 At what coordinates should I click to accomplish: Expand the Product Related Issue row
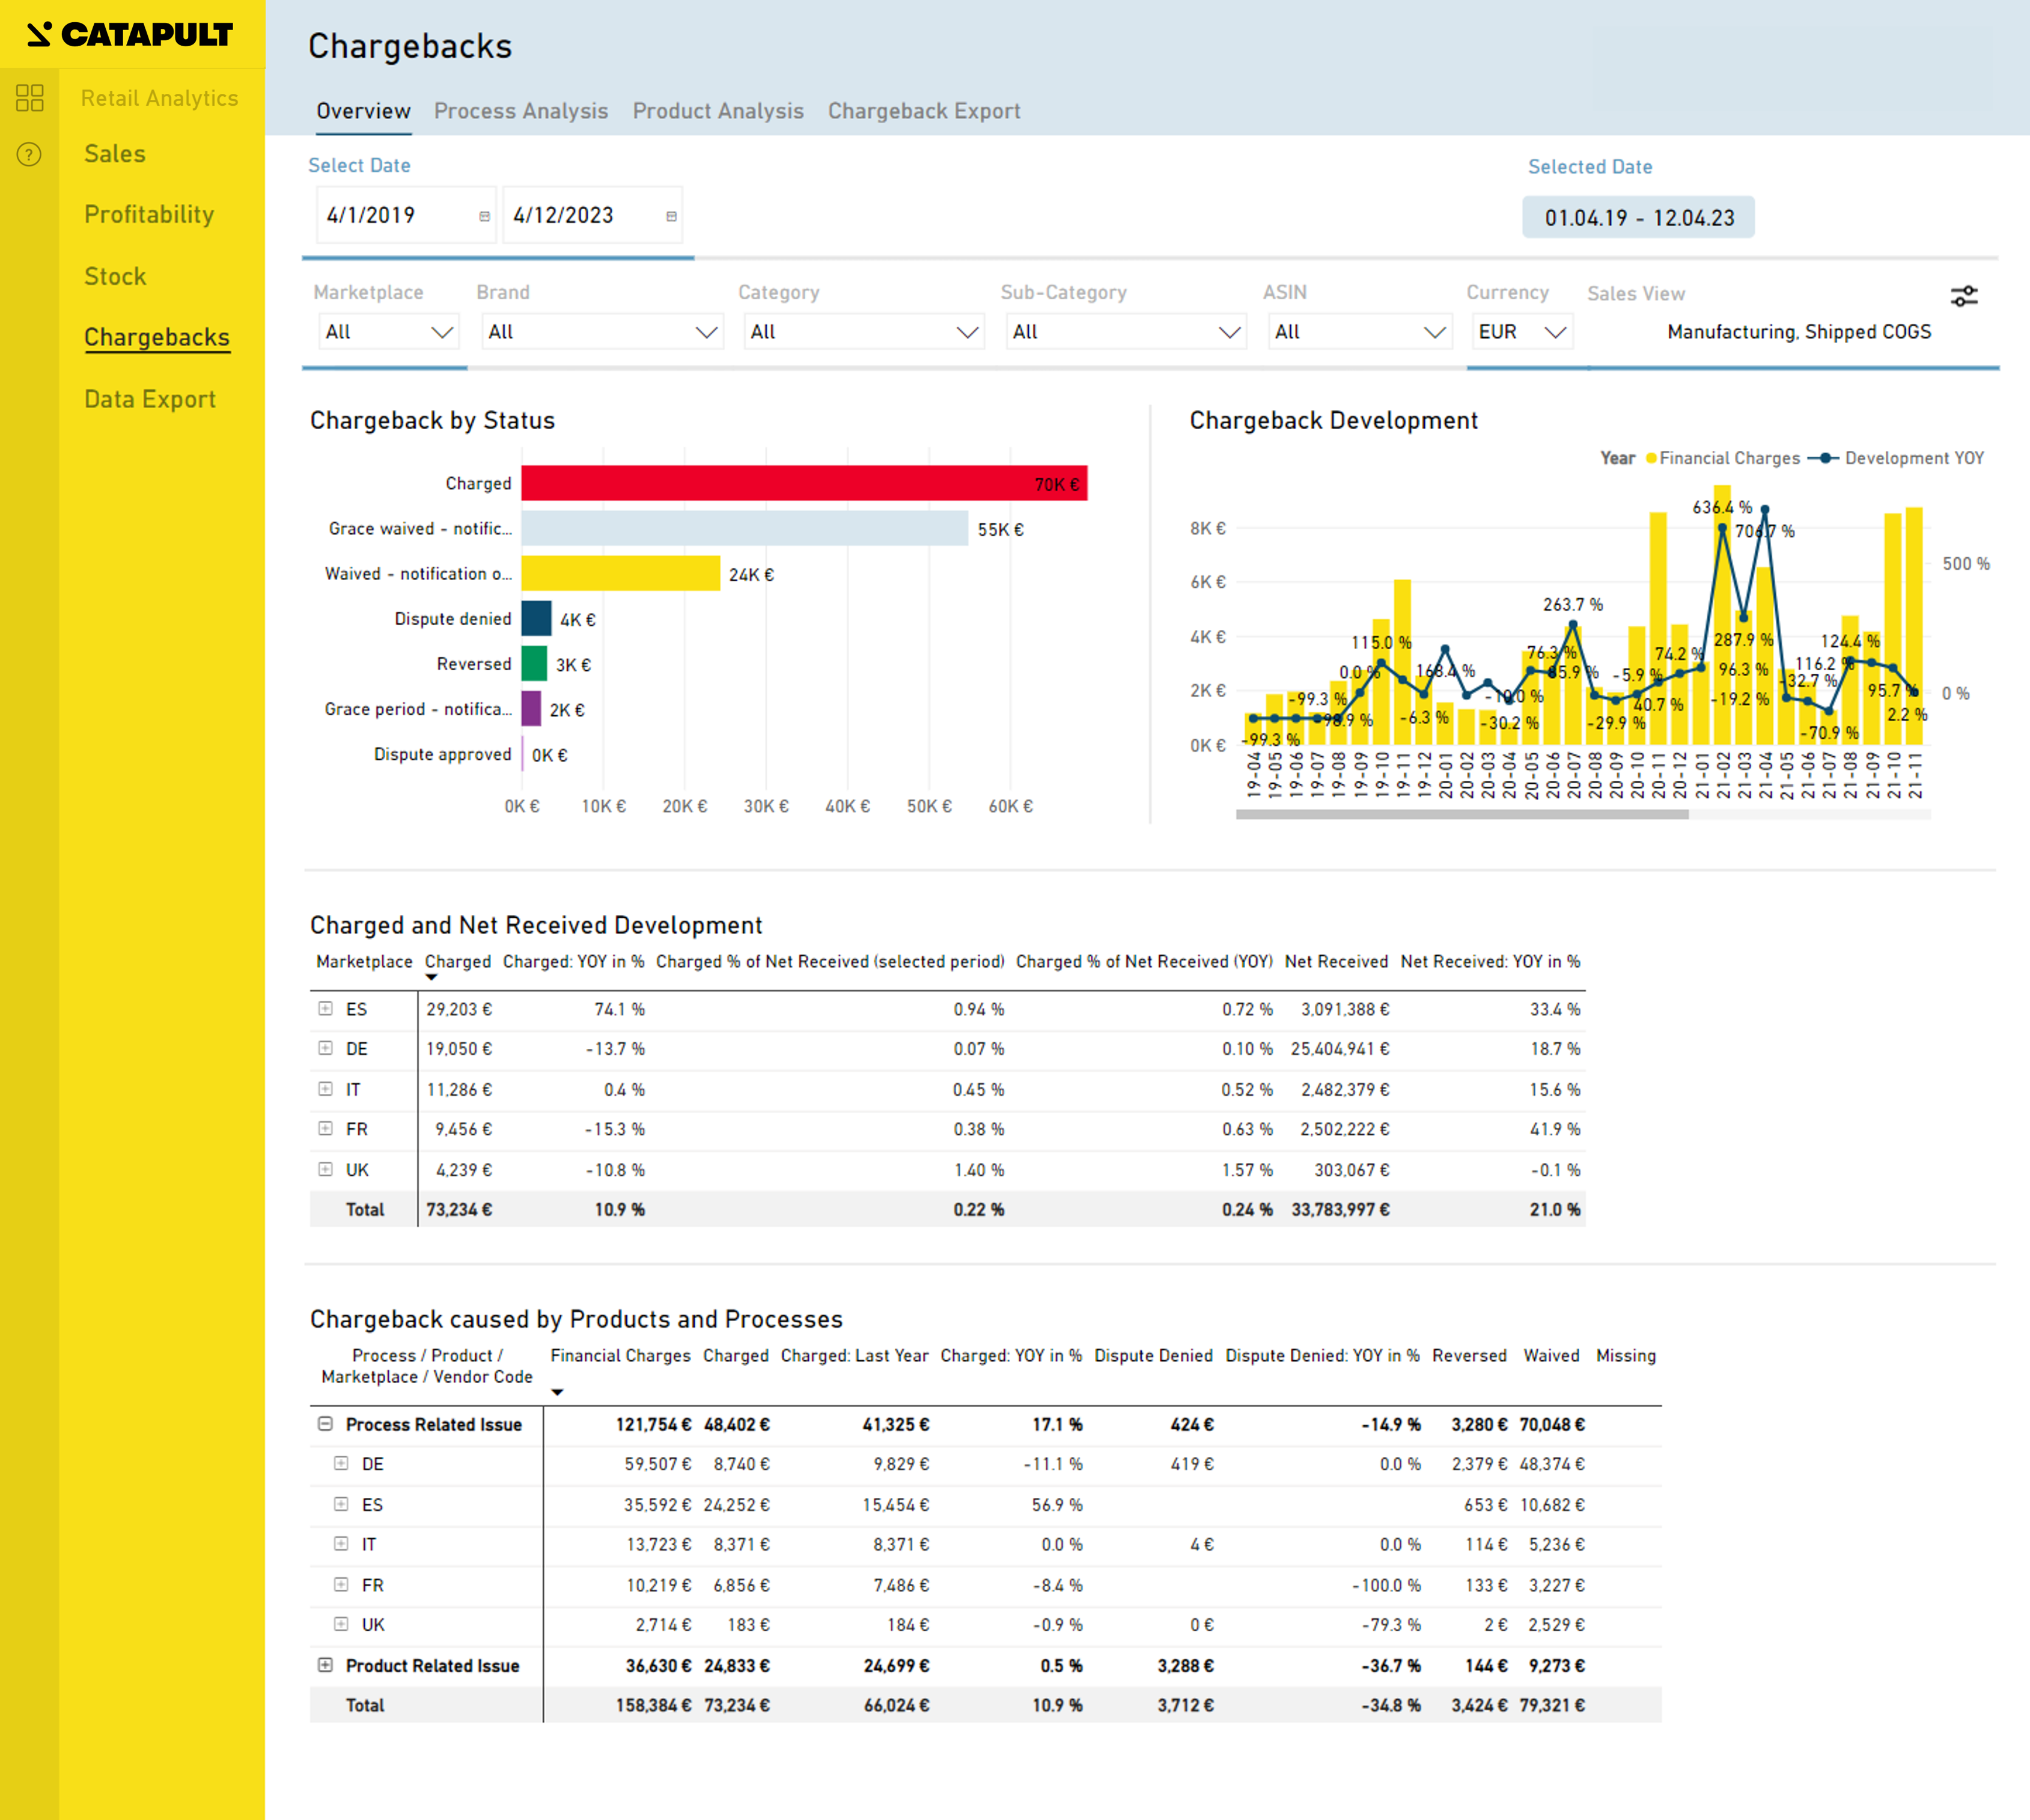(325, 1665)
